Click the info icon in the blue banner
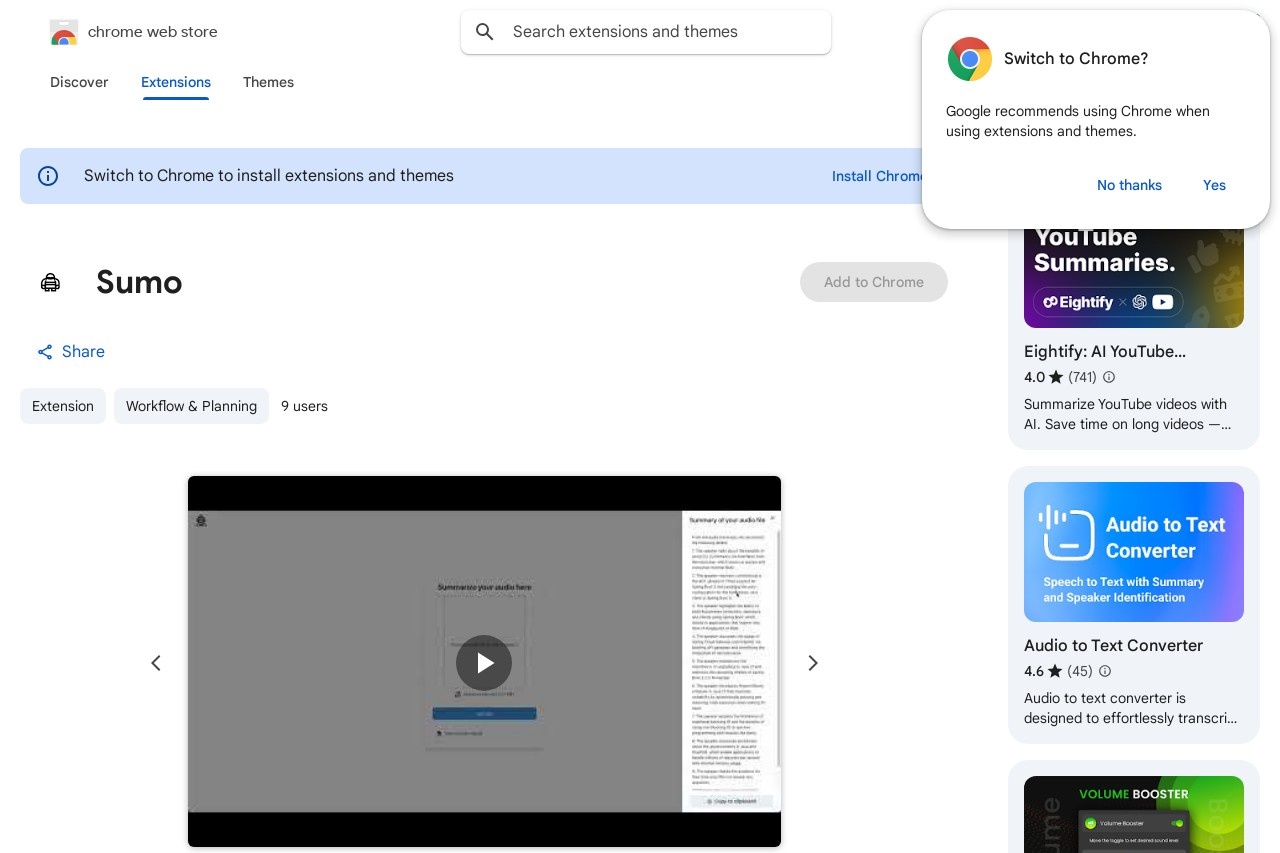The height and width of the screenshot is (853, 1280). coord(48,176)
